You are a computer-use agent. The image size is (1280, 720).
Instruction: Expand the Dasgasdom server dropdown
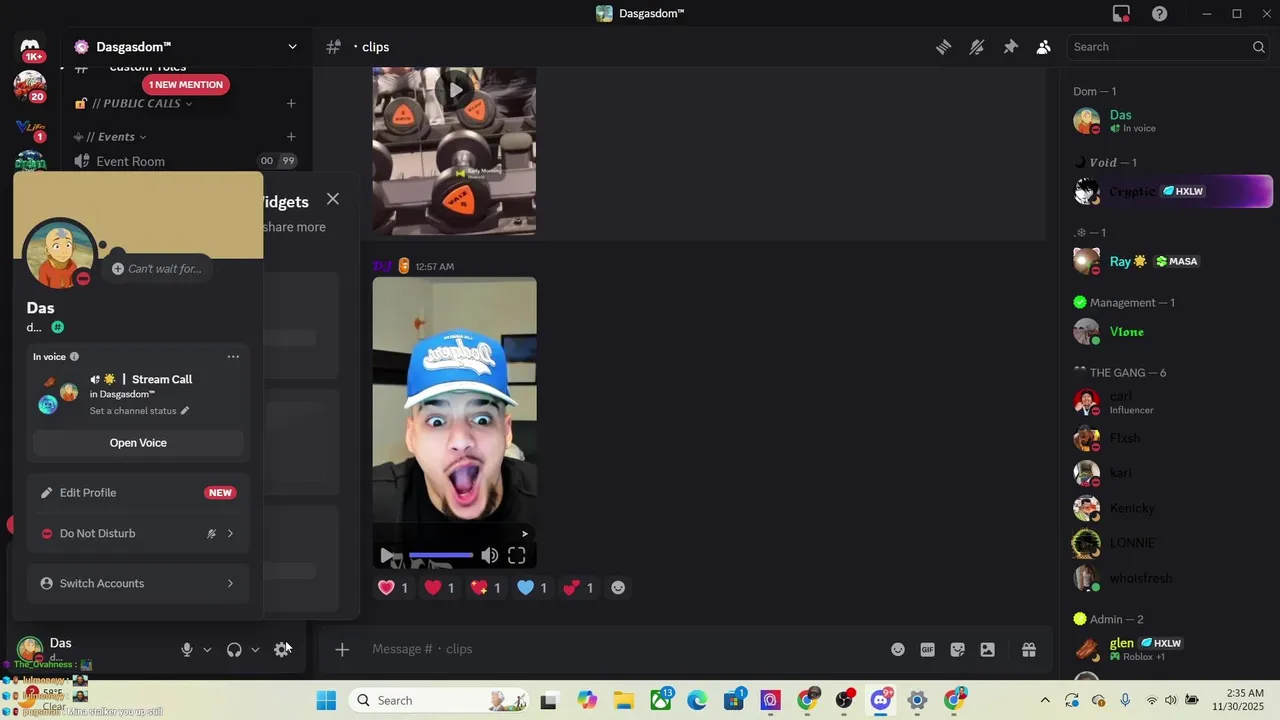[292, 47]
